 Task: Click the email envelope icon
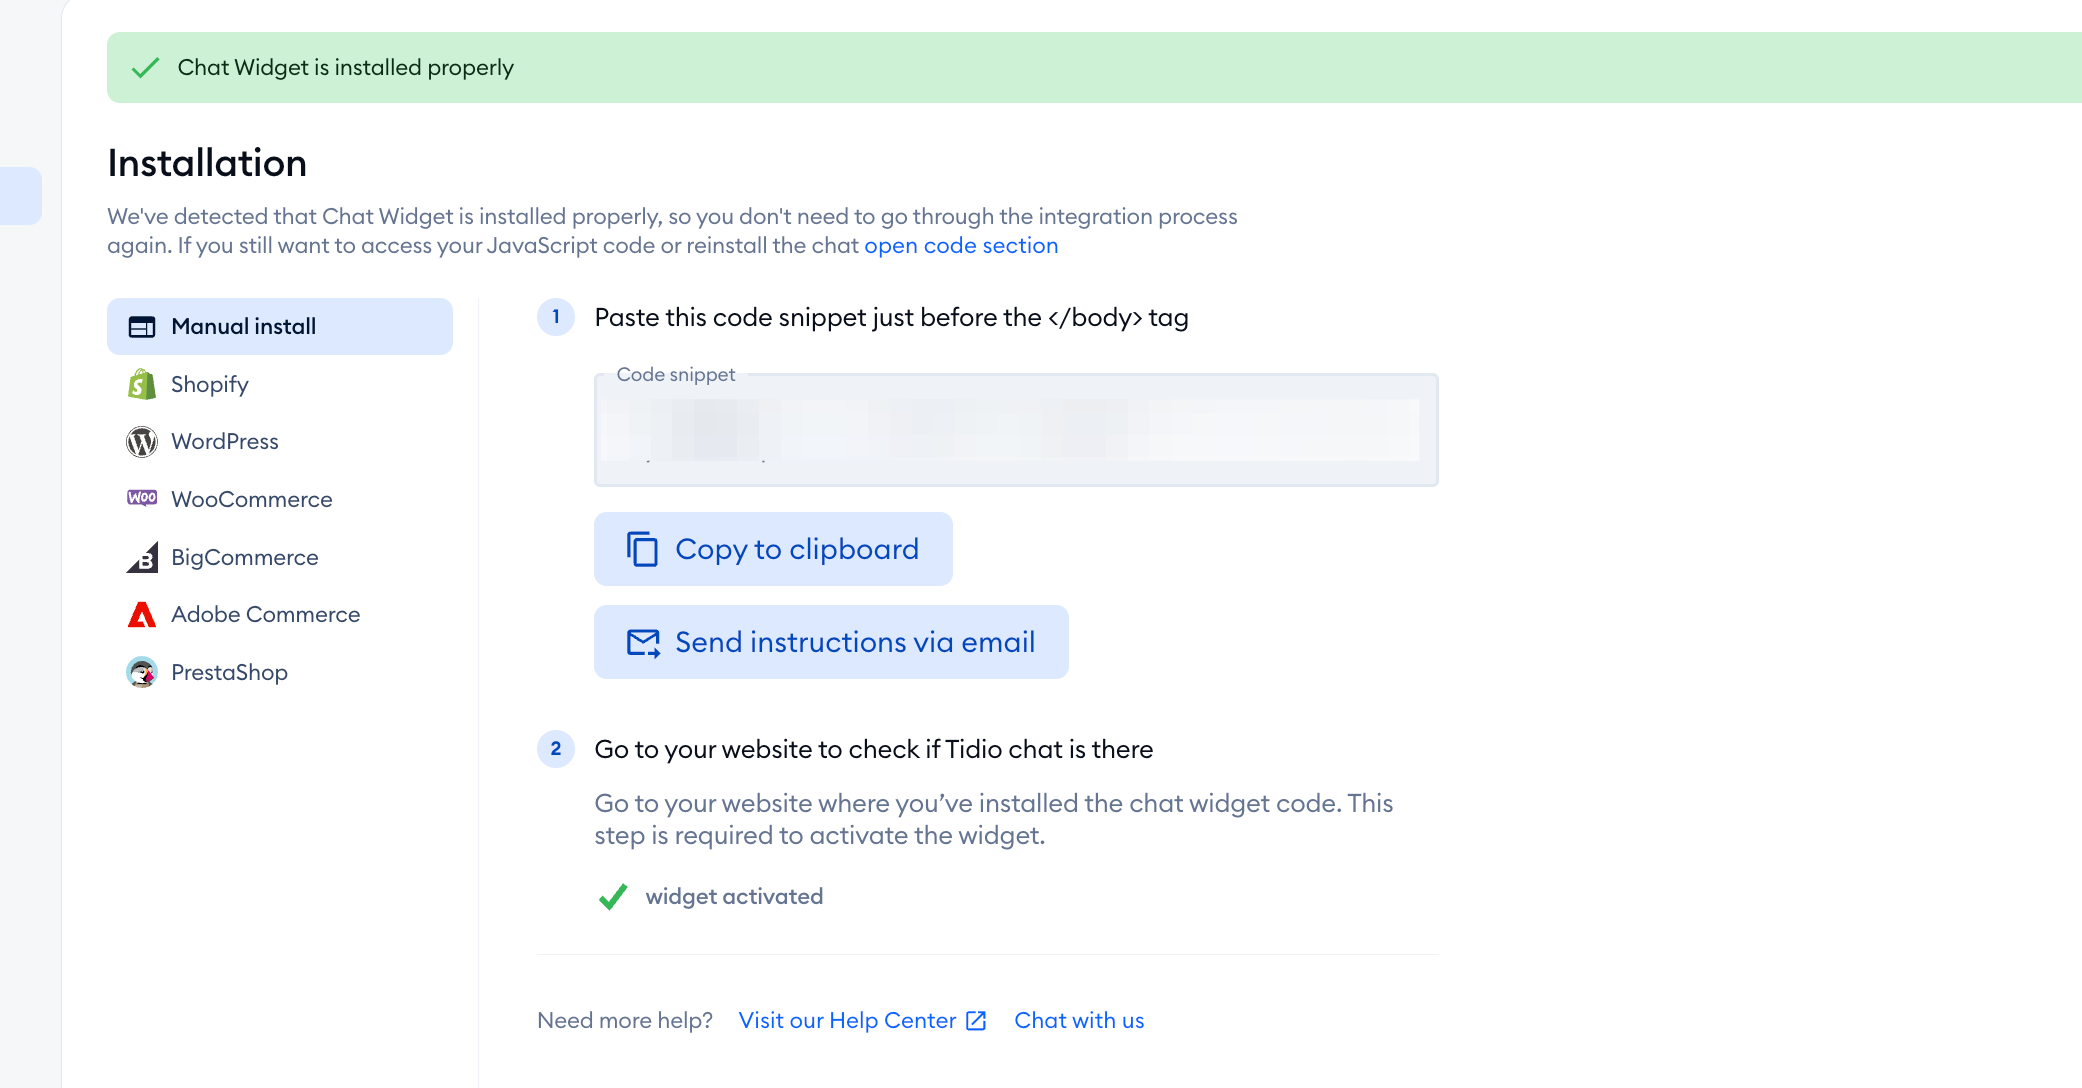coord(643,643)
